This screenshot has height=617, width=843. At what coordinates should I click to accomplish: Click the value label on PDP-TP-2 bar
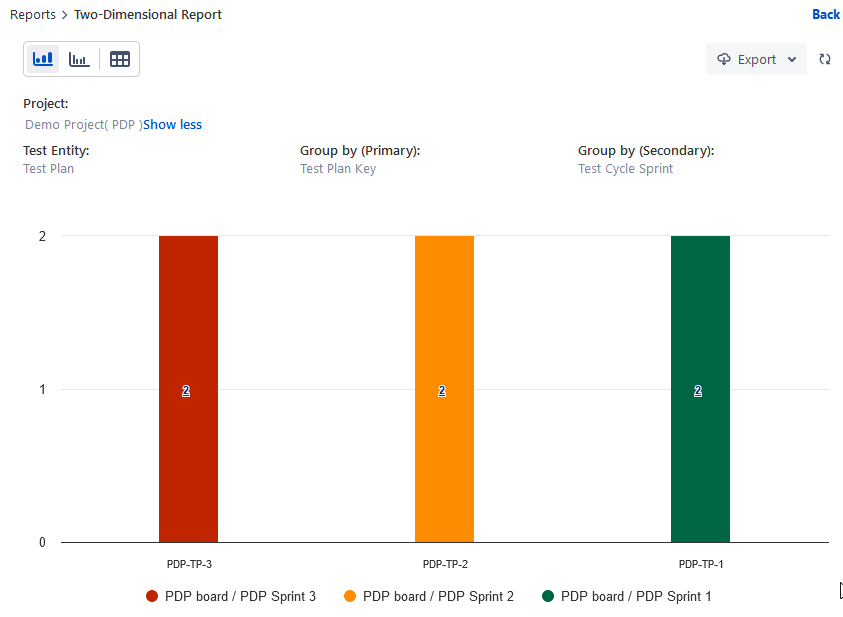click(x=442, y=391)
